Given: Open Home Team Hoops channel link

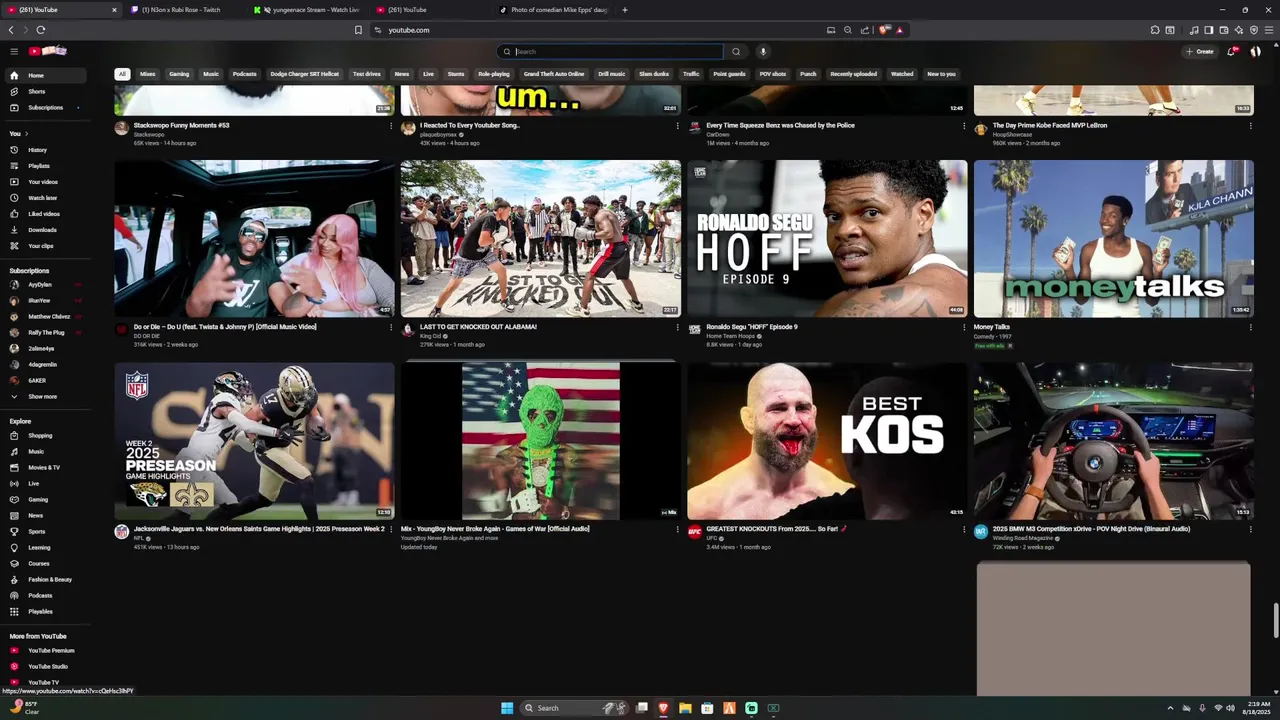Looking at the screenshot, I should (x=730, y=336).
